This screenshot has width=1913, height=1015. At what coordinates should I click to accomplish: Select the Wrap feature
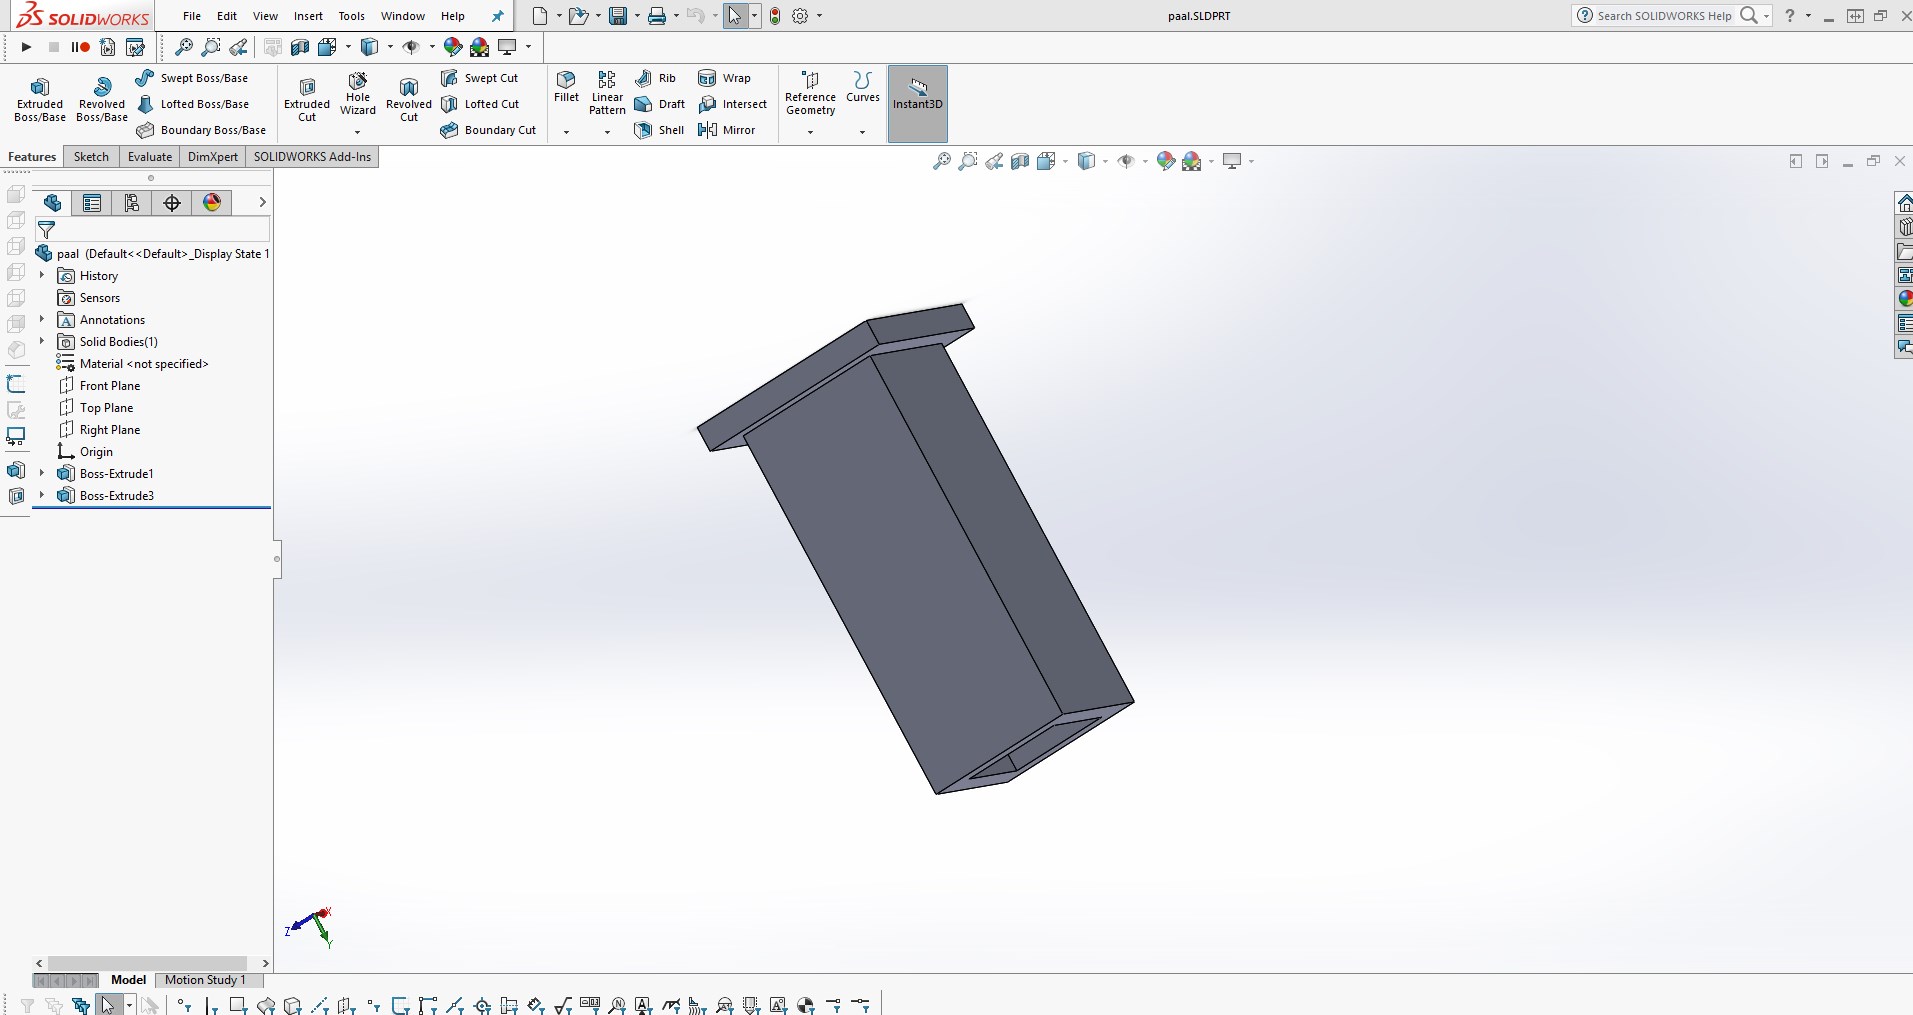725,78
